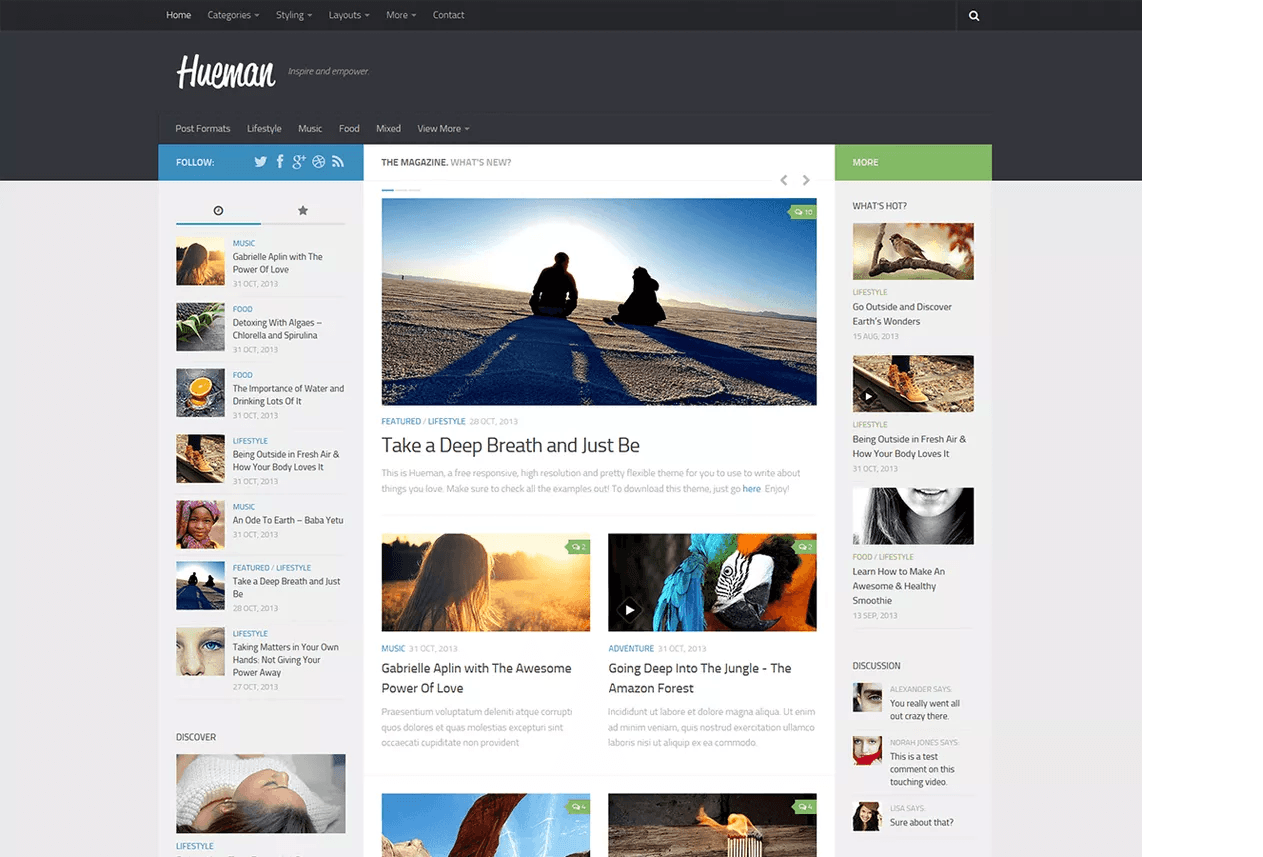Viewport: 1263px width, 857px height.
Task: Click the Hueman site logo
Action: point(226,72)
